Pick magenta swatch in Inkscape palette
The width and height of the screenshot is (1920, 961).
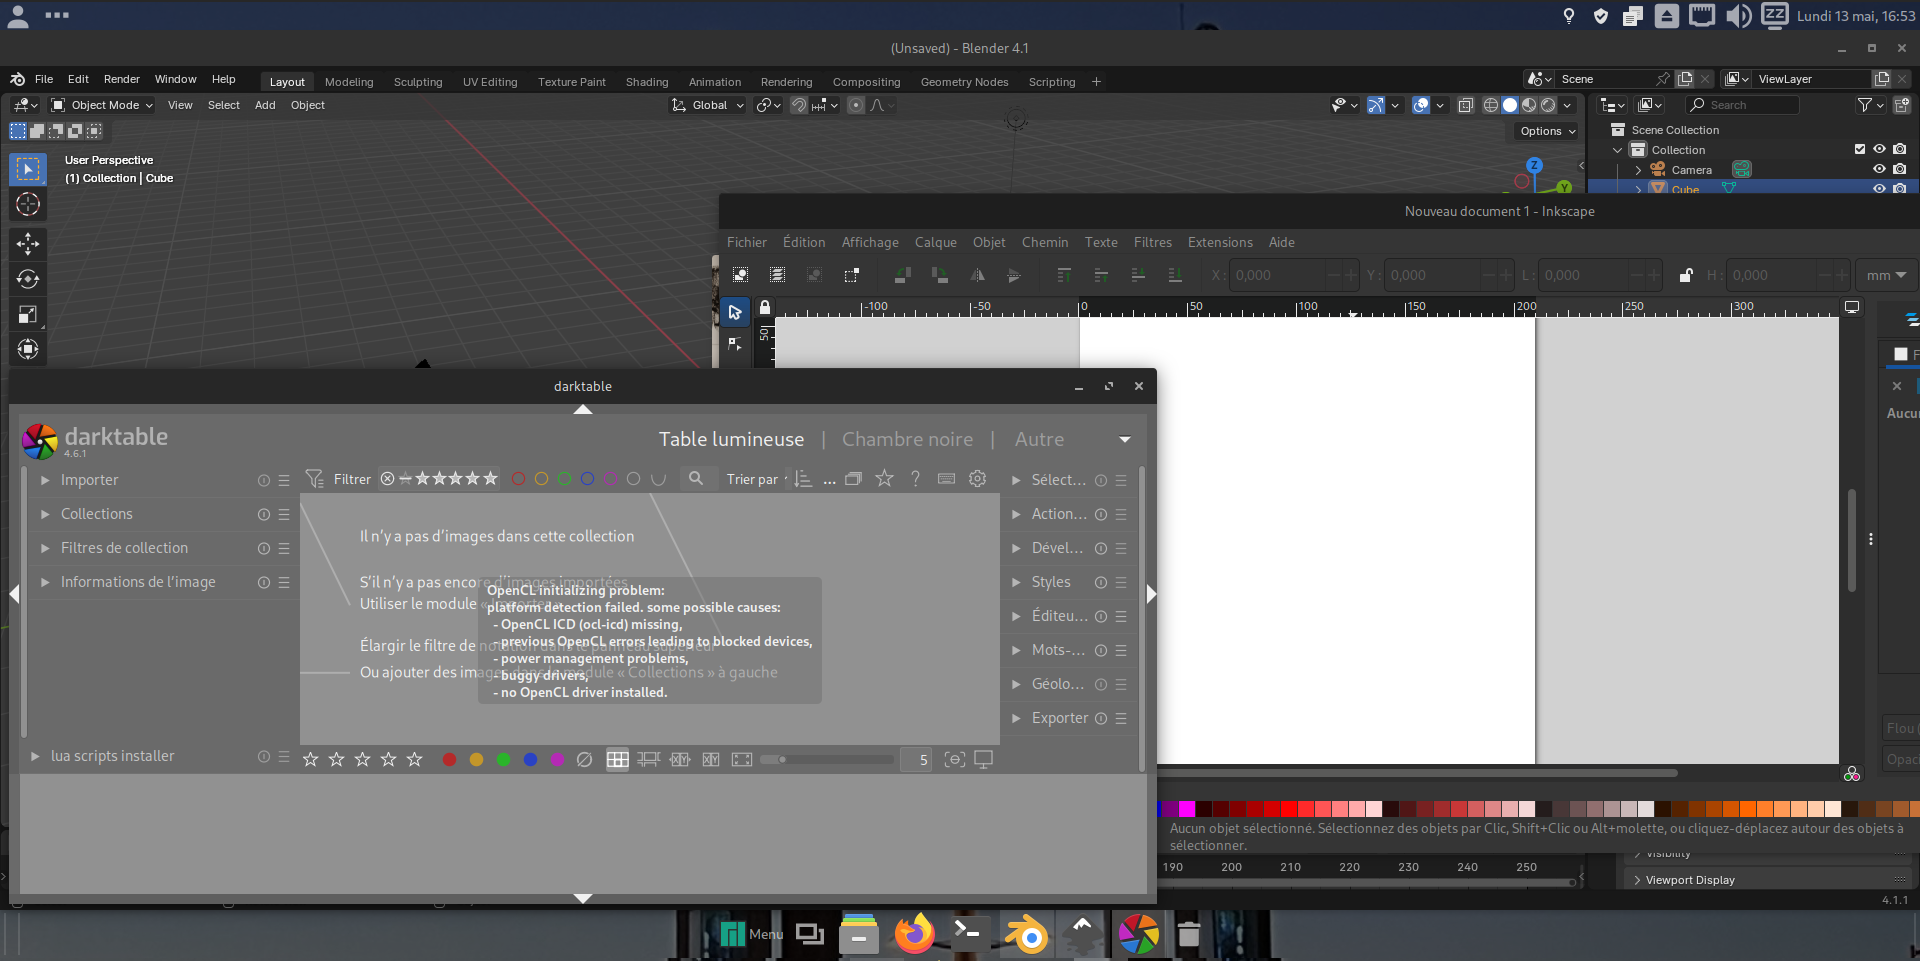pyautogui.click(x=1187, y=809)
